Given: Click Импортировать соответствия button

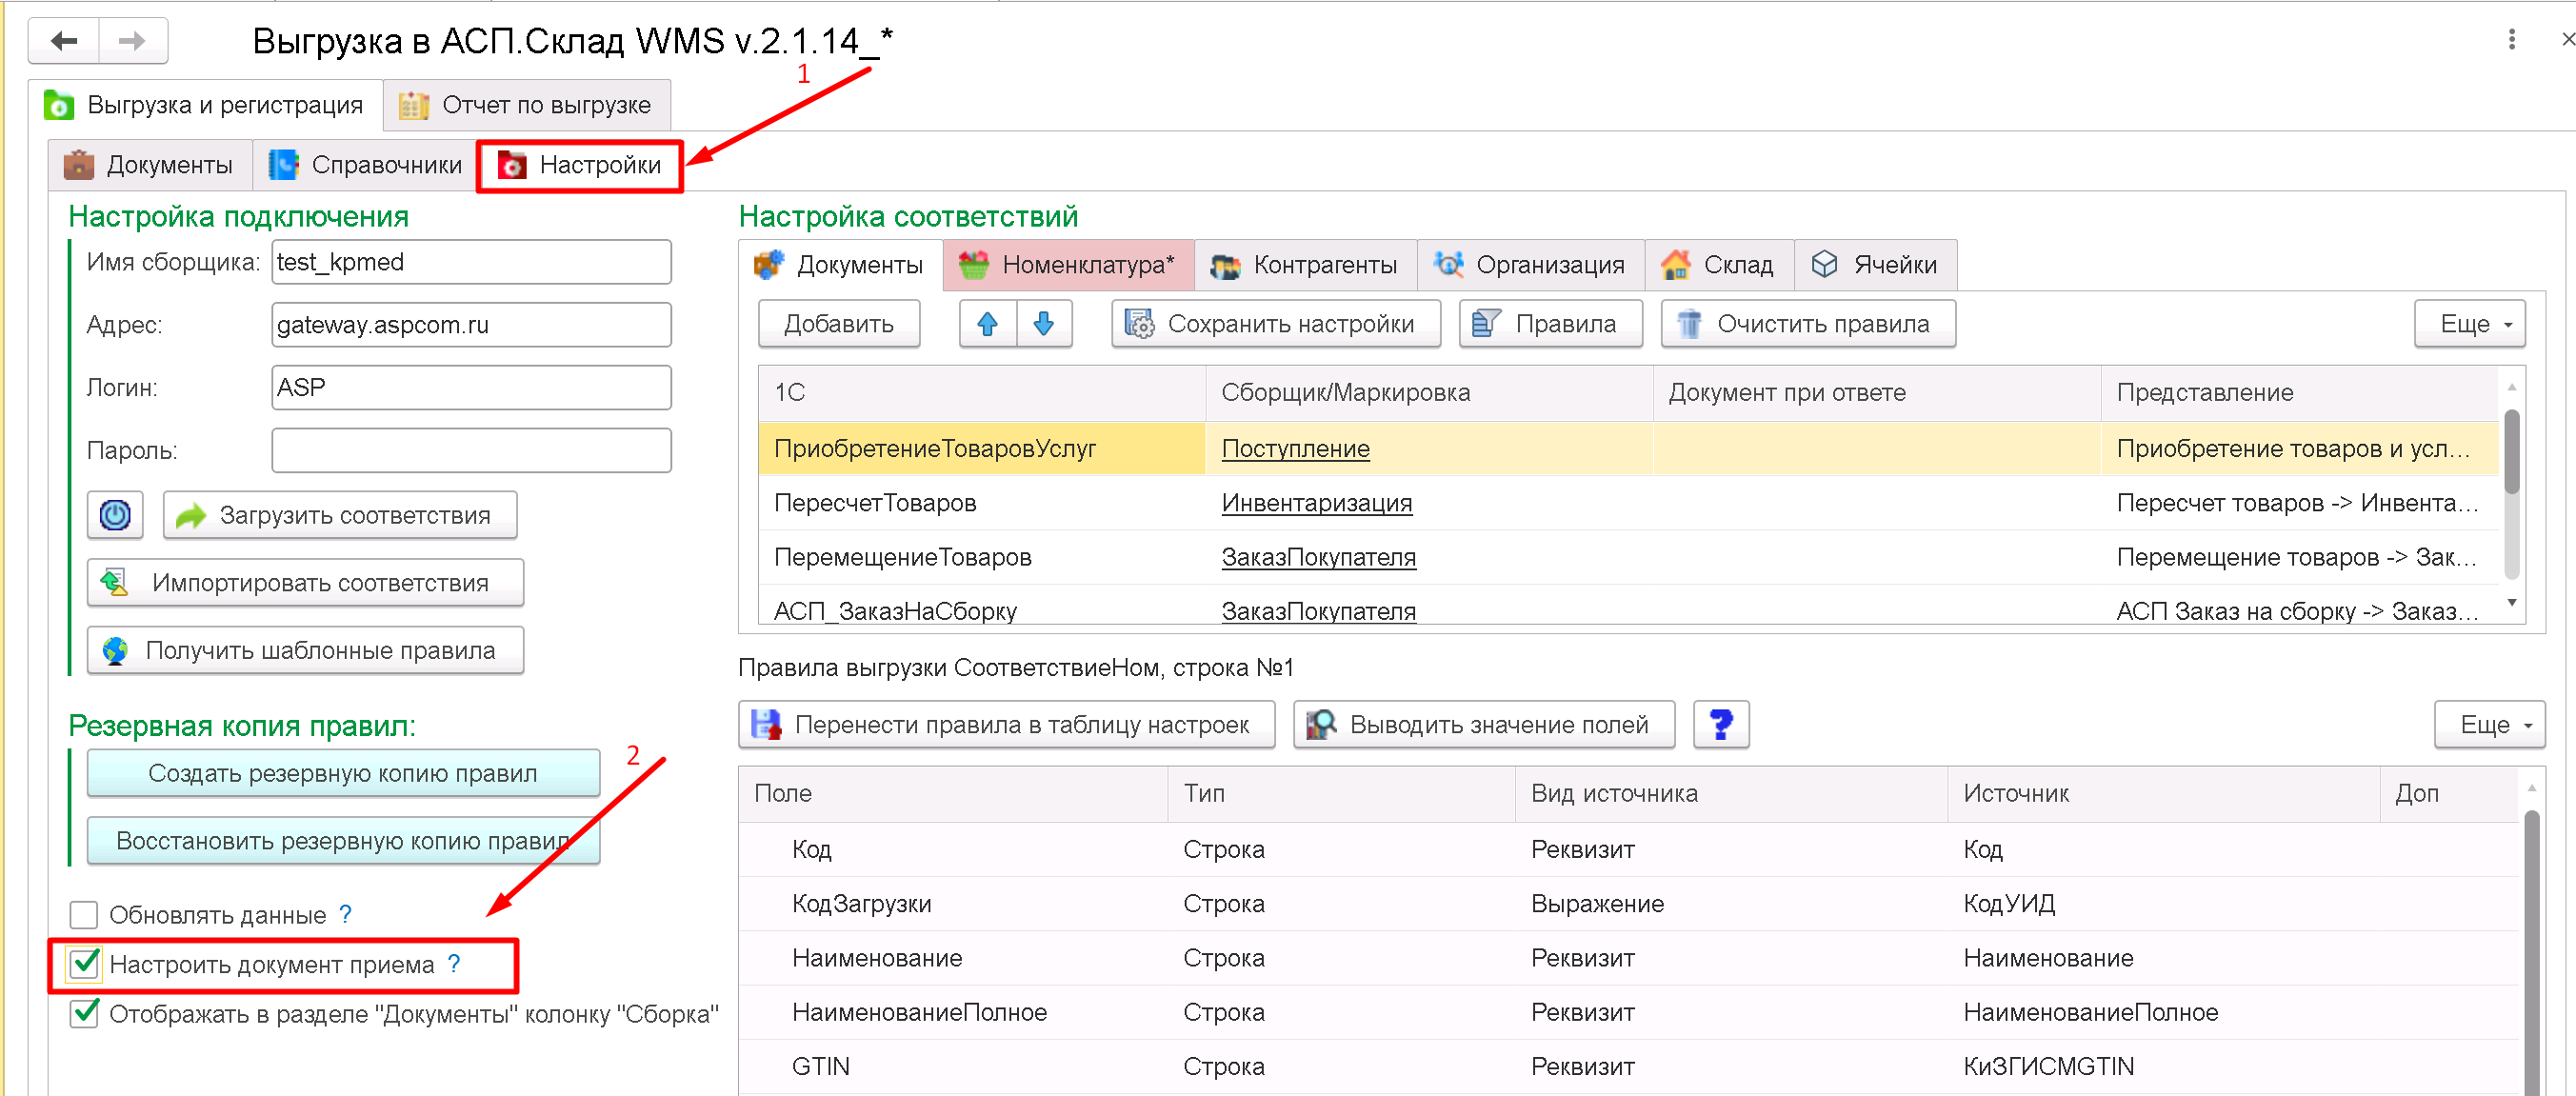Looking at the screenshot, I should [305, 583].
